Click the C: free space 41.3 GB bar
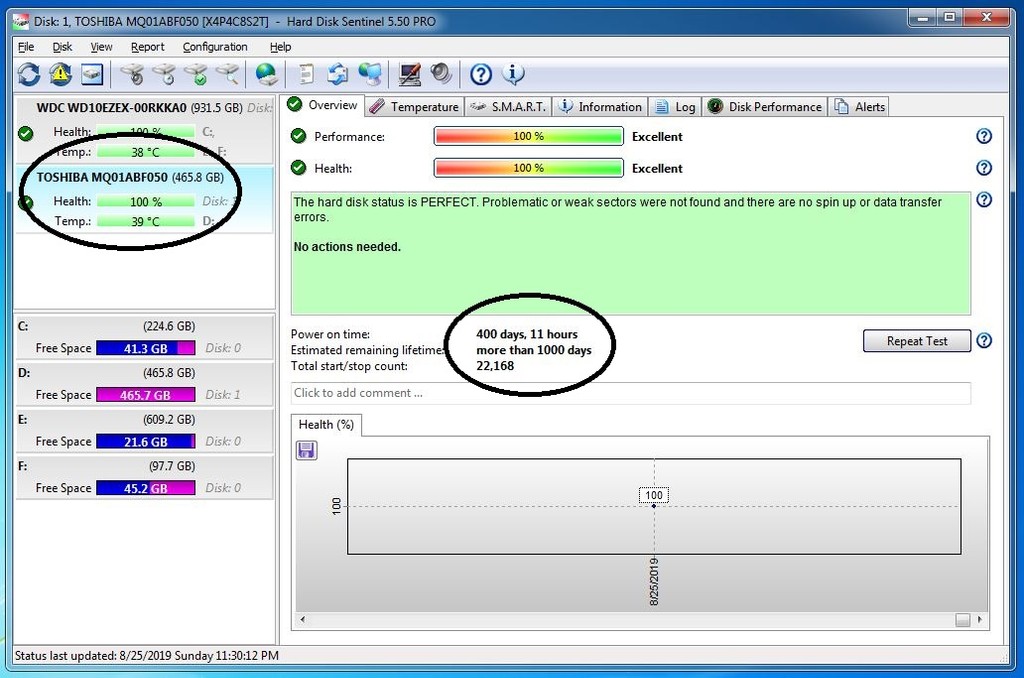 [x=146, y=348]
